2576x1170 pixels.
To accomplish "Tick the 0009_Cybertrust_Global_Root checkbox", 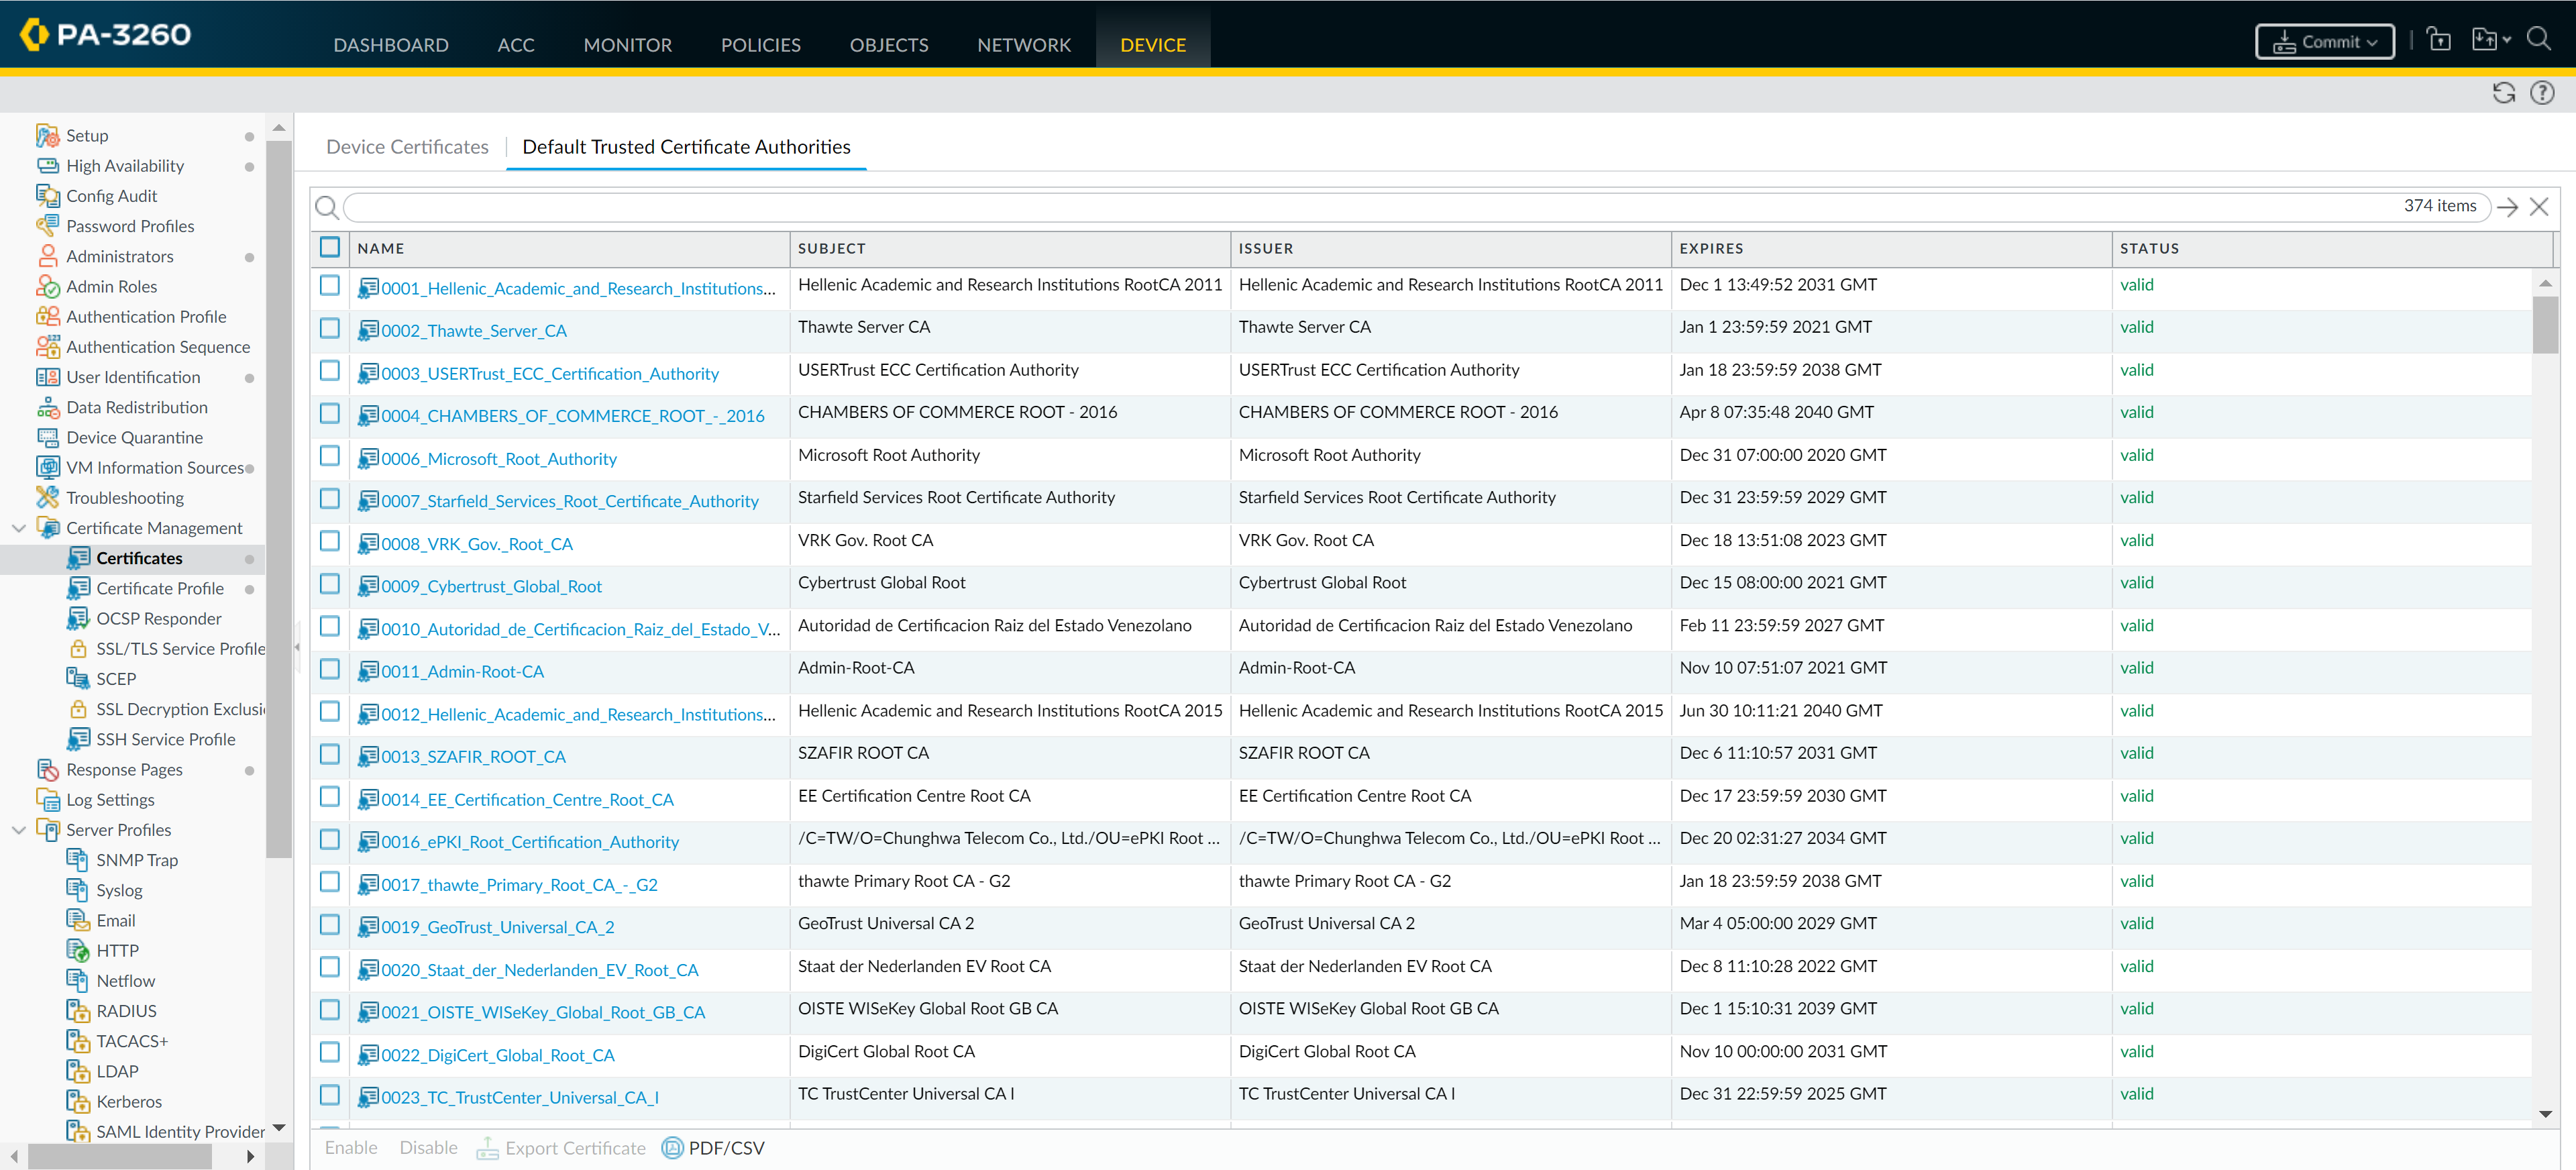I will coord(330,583).
